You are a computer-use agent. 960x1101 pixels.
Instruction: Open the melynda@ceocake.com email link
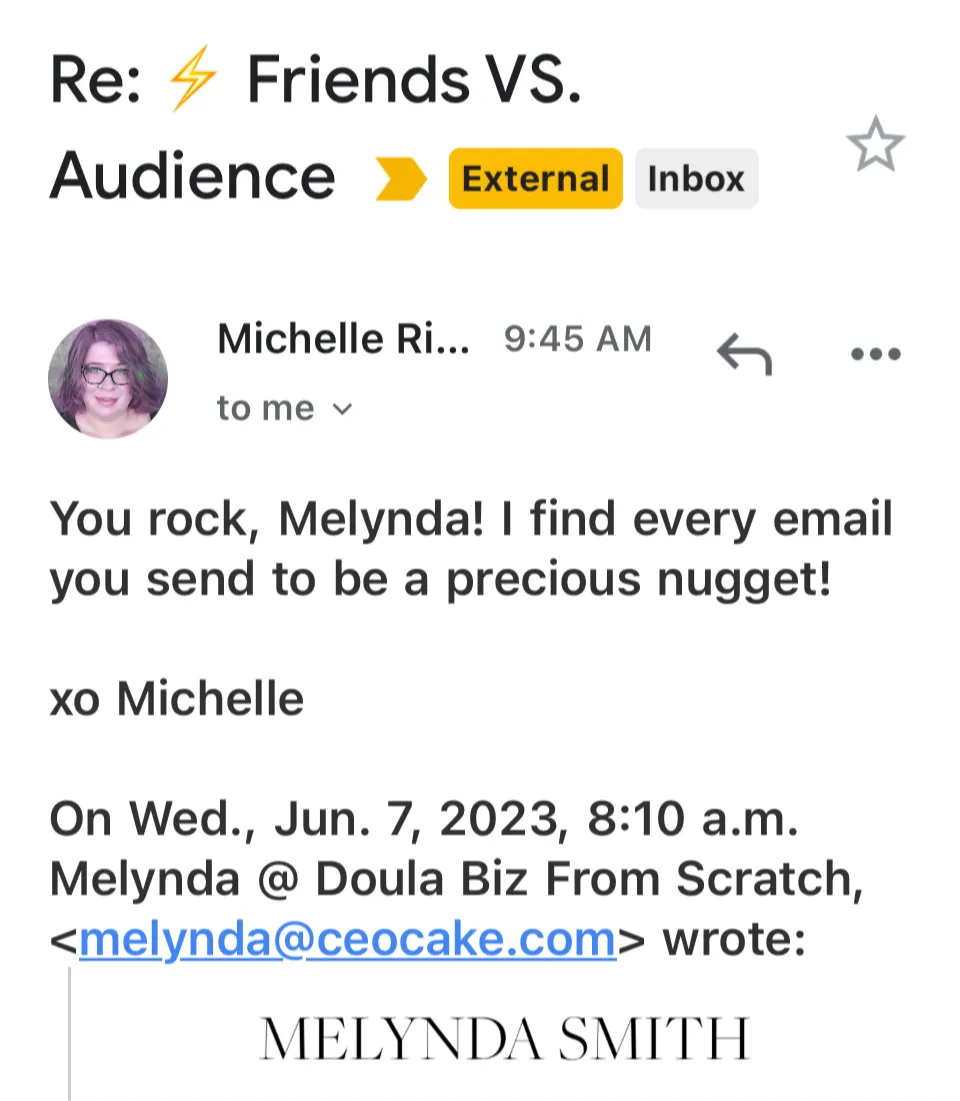(347, 939)
